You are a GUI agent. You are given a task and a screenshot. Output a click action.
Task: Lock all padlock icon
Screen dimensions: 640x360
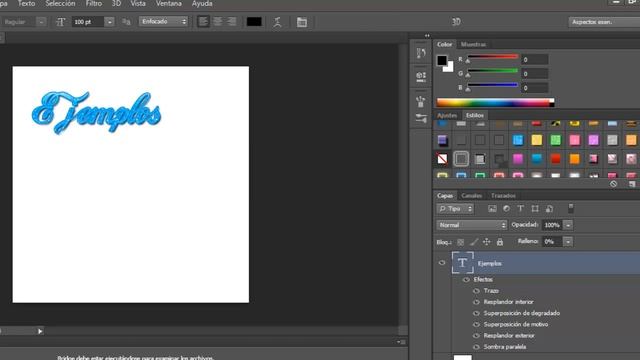click(500, 242)
